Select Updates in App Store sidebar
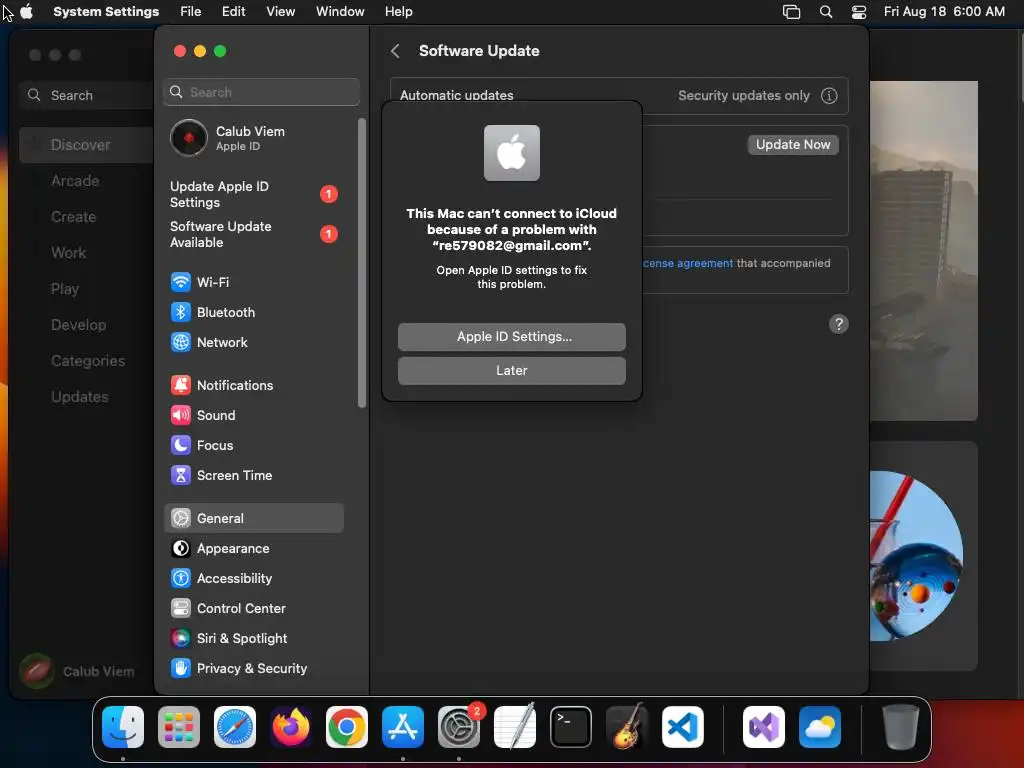The image size is (1024, 768). click(86, 396)
